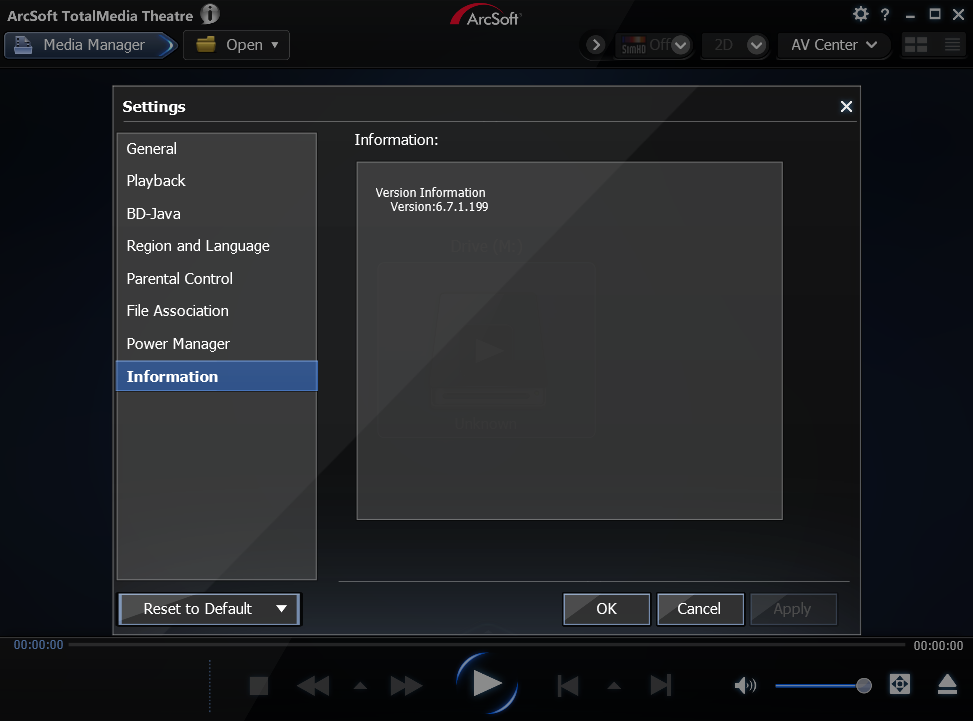
Task: Click elapsed time 00:00:00 on left
Action: (38, 645)
